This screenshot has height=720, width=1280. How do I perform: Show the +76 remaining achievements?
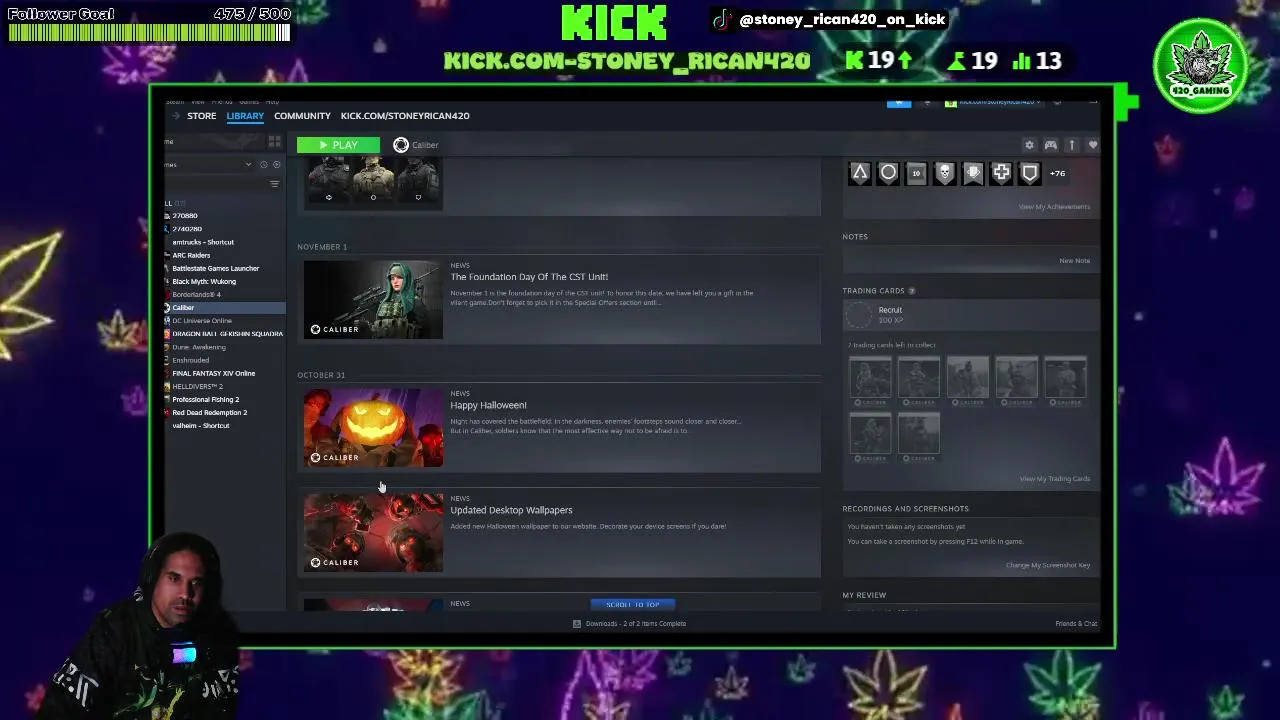[1057, 173]
